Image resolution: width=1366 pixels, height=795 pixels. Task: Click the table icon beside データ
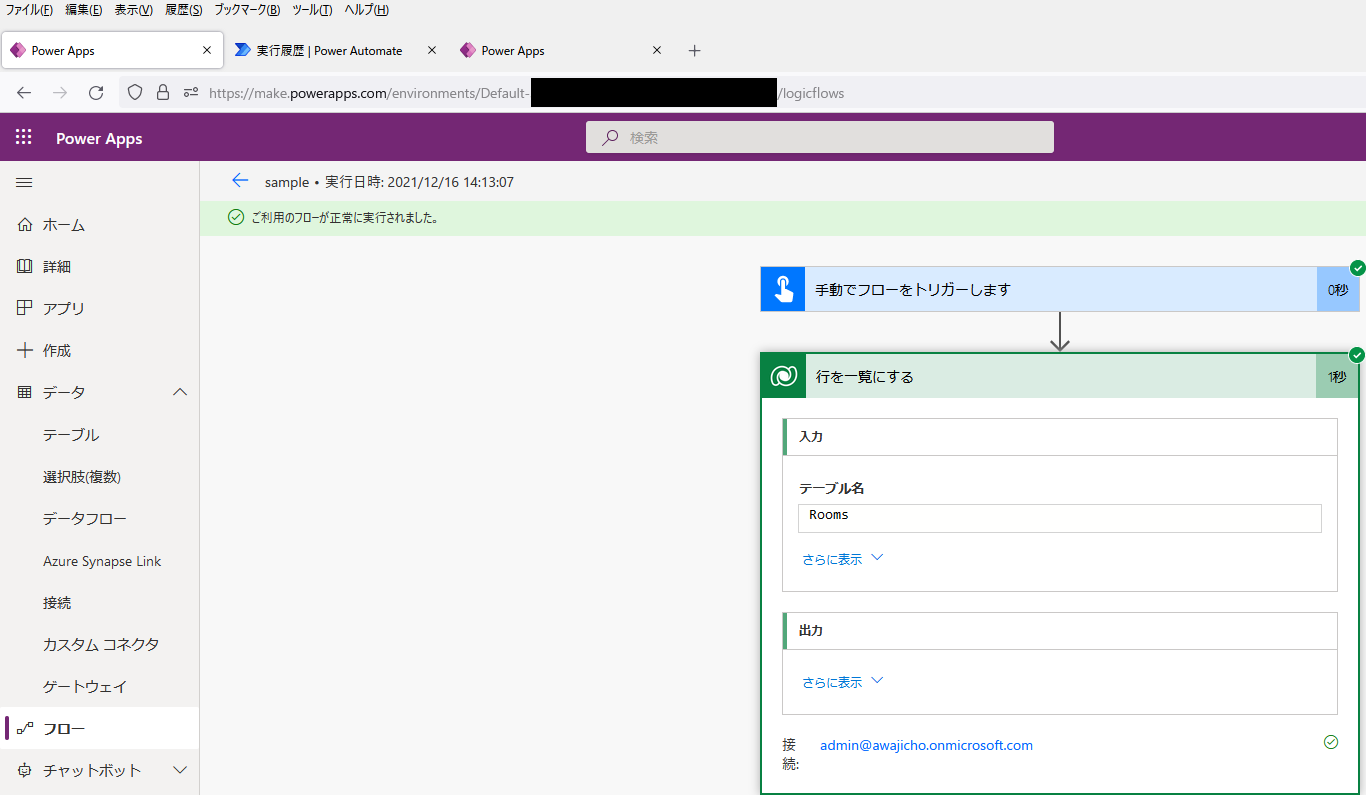[x=25, y=392]
